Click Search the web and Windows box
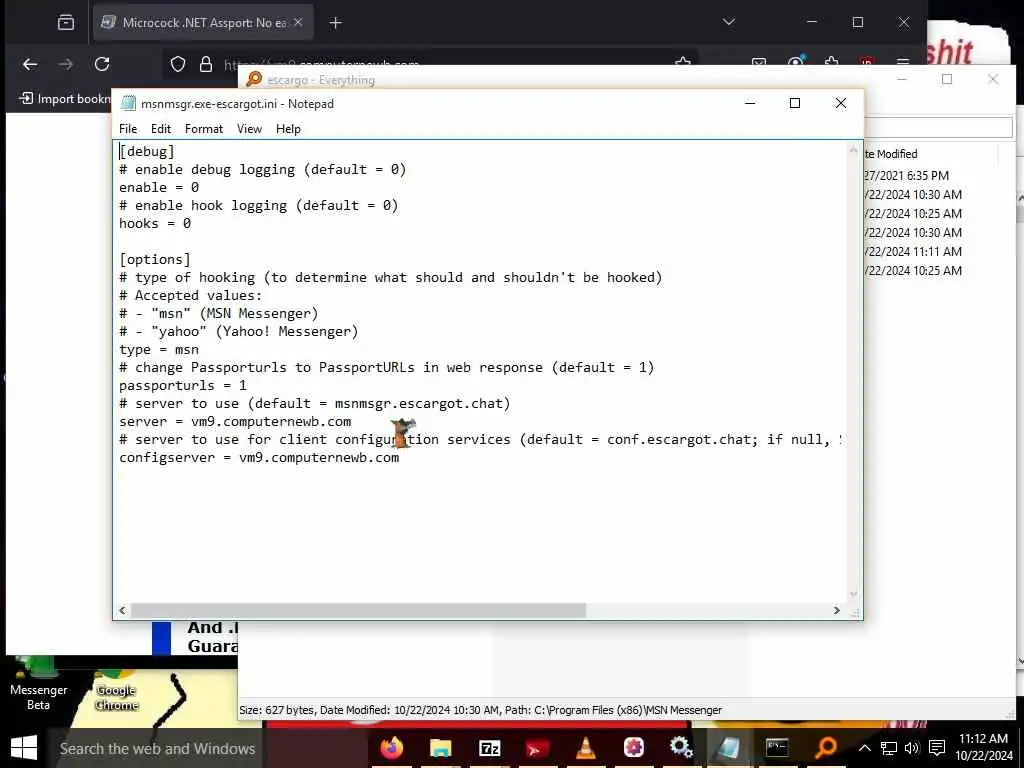 coord(157,748)
